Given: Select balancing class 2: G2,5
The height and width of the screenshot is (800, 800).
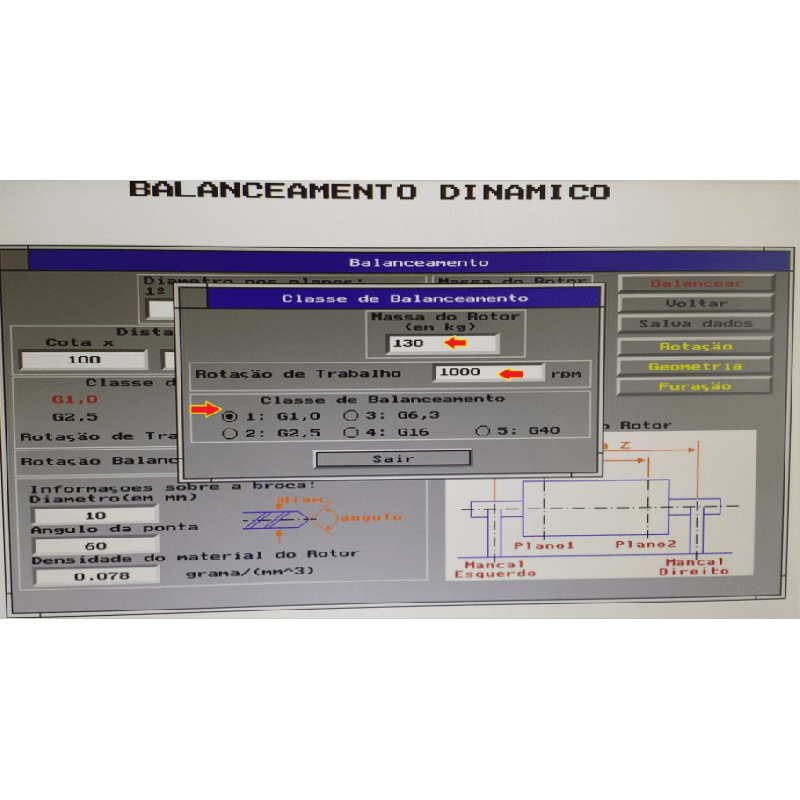Looking at the screenshot, I should pos(231,432).
